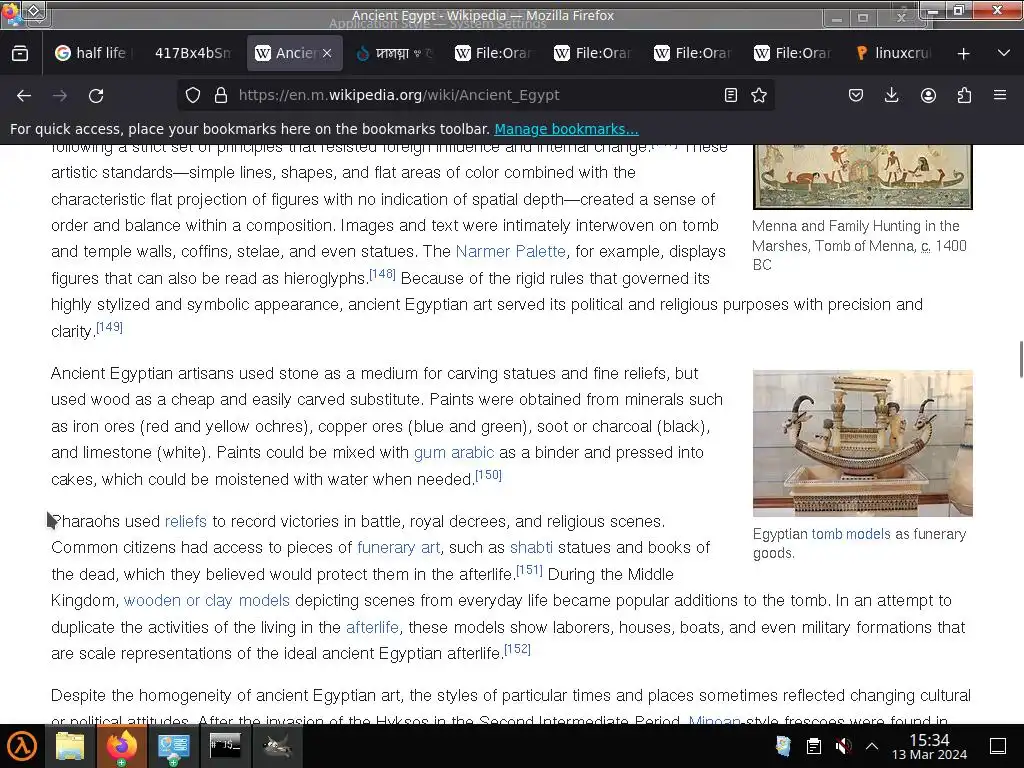Jump to citation 152

point(517,648)
